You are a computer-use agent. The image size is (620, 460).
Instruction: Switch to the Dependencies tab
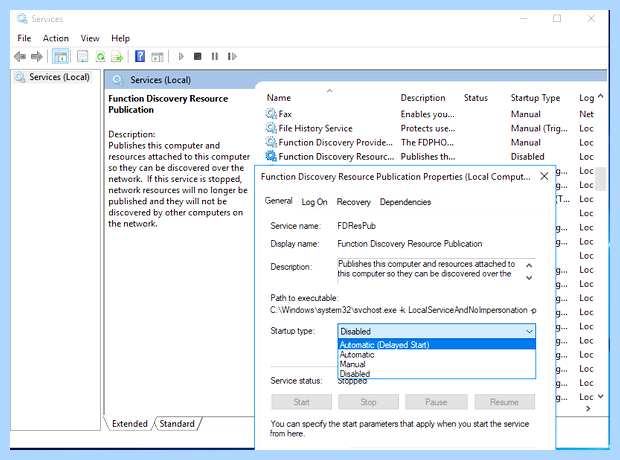tap(405, 202)
